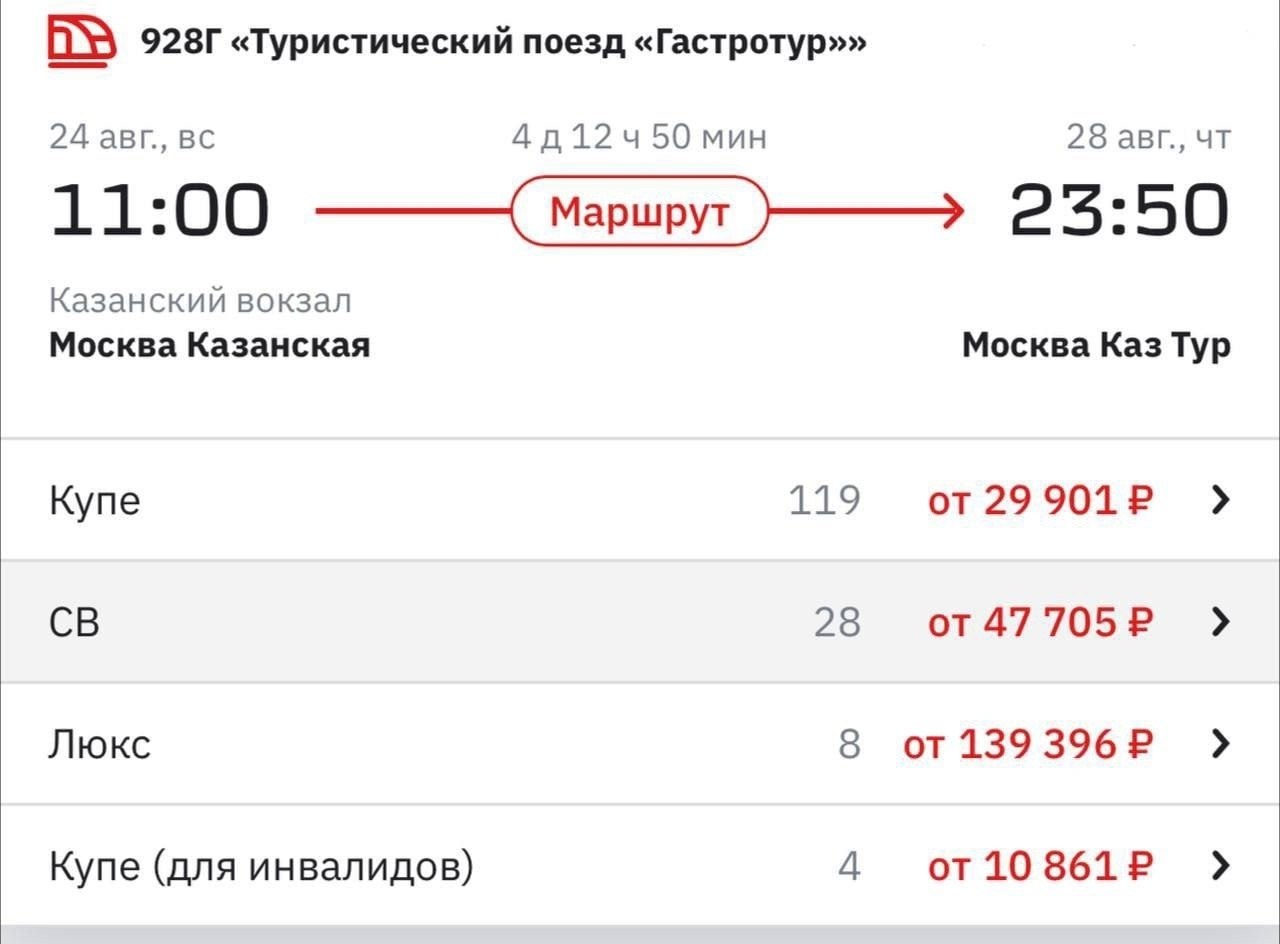This screenshot has width=1280, height=944.
Task: Click chevron next to Купе (для инвалидов)
Action: pyautogui.click(x=1219, y=865)
